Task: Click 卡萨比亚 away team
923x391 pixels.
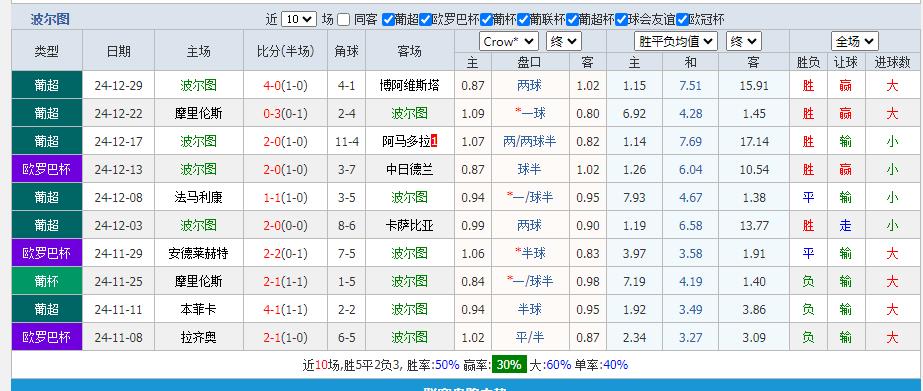Action: tap(410, 226)
